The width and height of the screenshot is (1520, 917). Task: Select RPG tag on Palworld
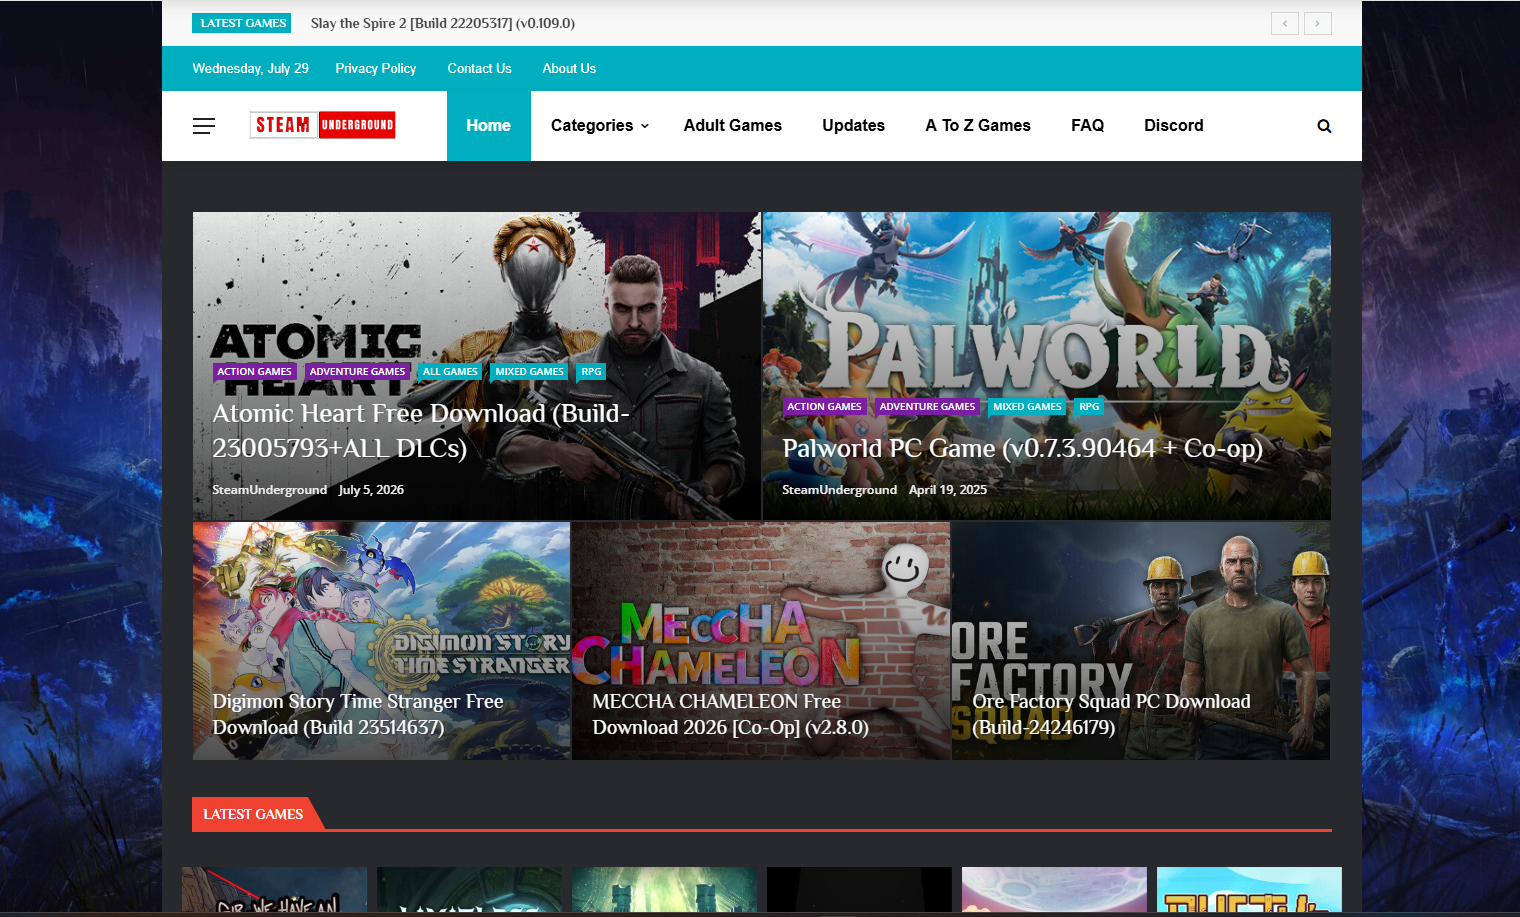[1089, 407]
